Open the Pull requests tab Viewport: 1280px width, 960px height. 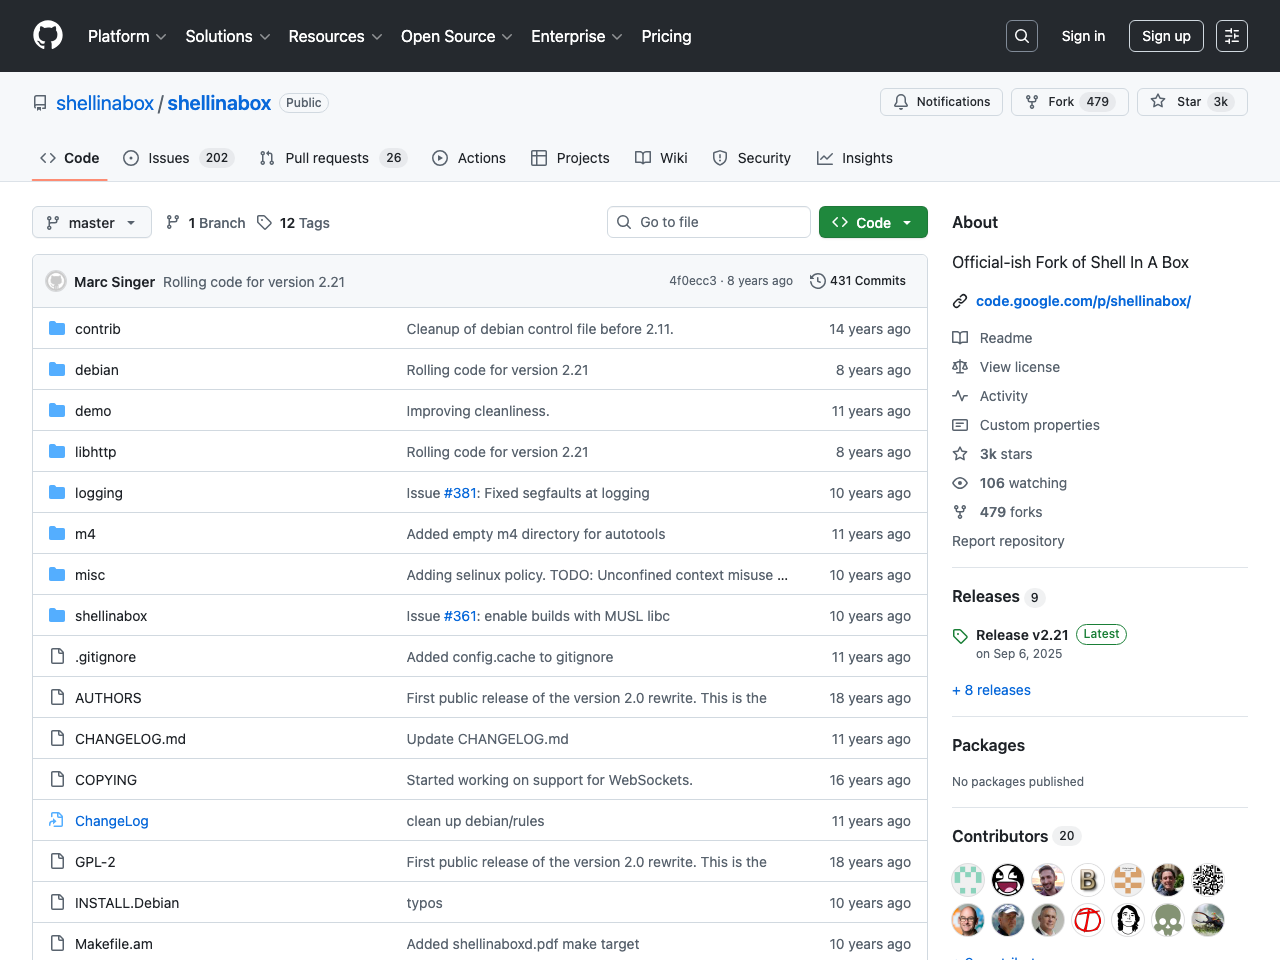[x=326, y=158]
